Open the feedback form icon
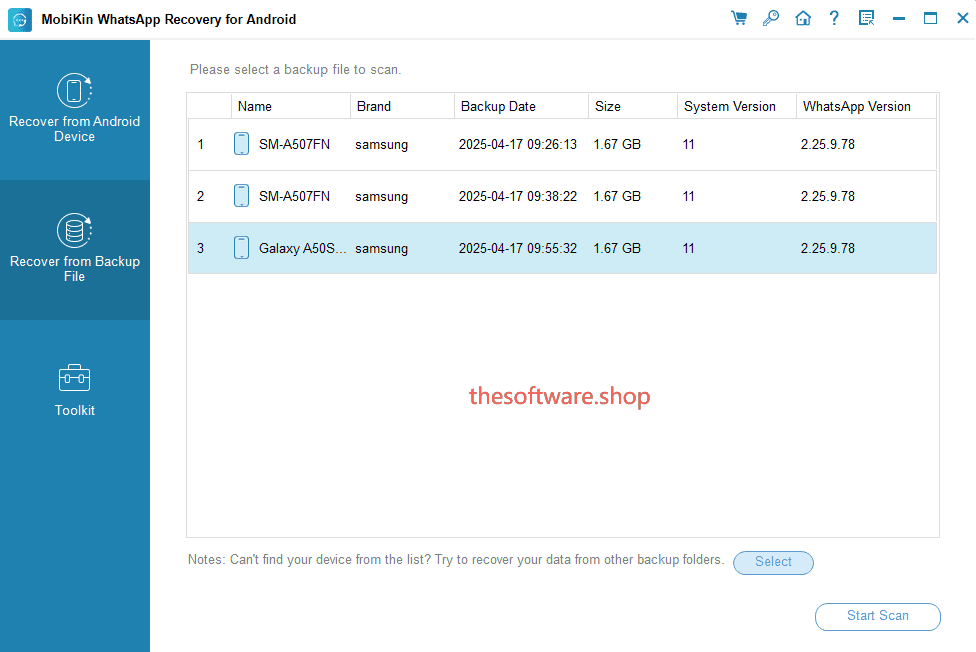Viewport: 976px width, 652px height. click(866, 18)
